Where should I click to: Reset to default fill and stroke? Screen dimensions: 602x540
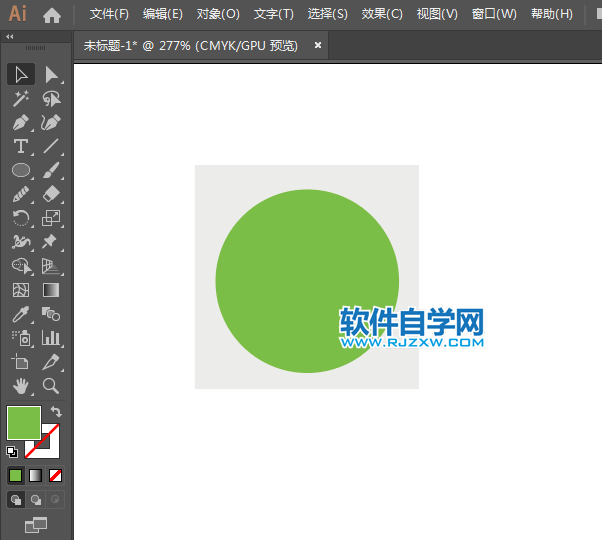click(x=12, y=452)
